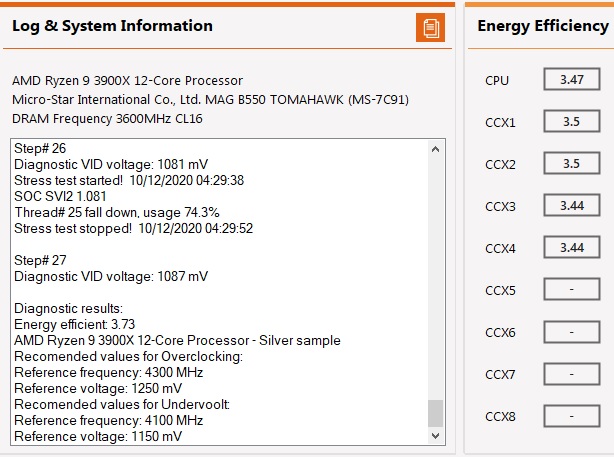
Task: Click the 'Energy efficient: 3.73' line
Action: tap(74, 324)
